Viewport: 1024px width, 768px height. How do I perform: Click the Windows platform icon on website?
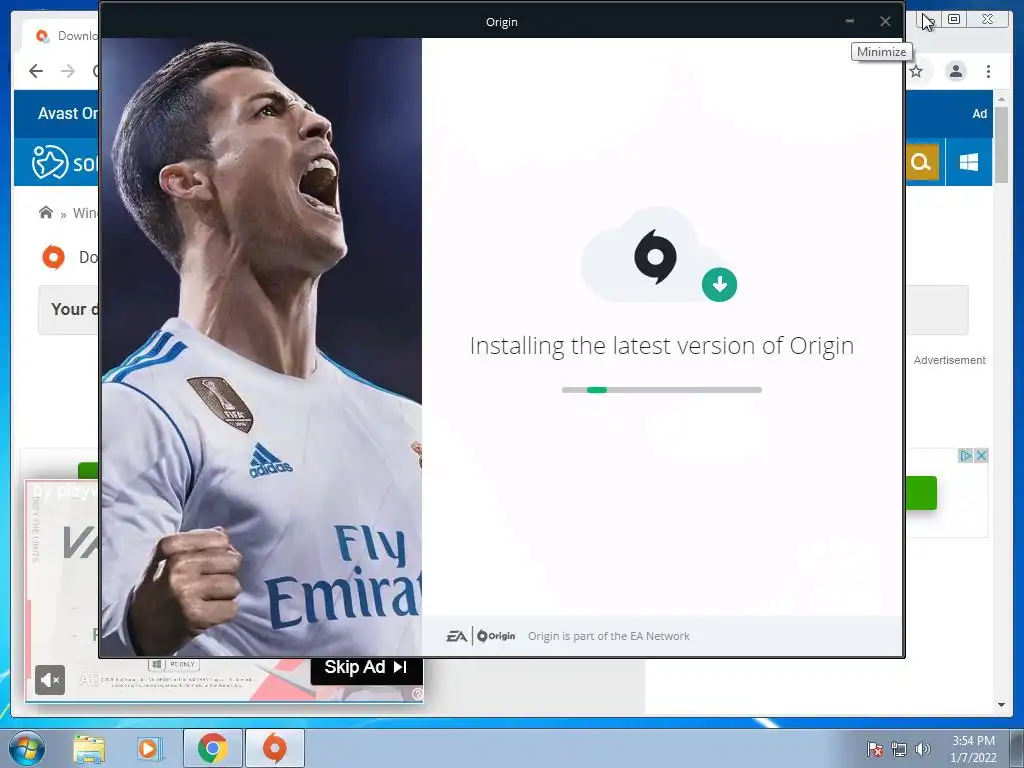point(968,162)
